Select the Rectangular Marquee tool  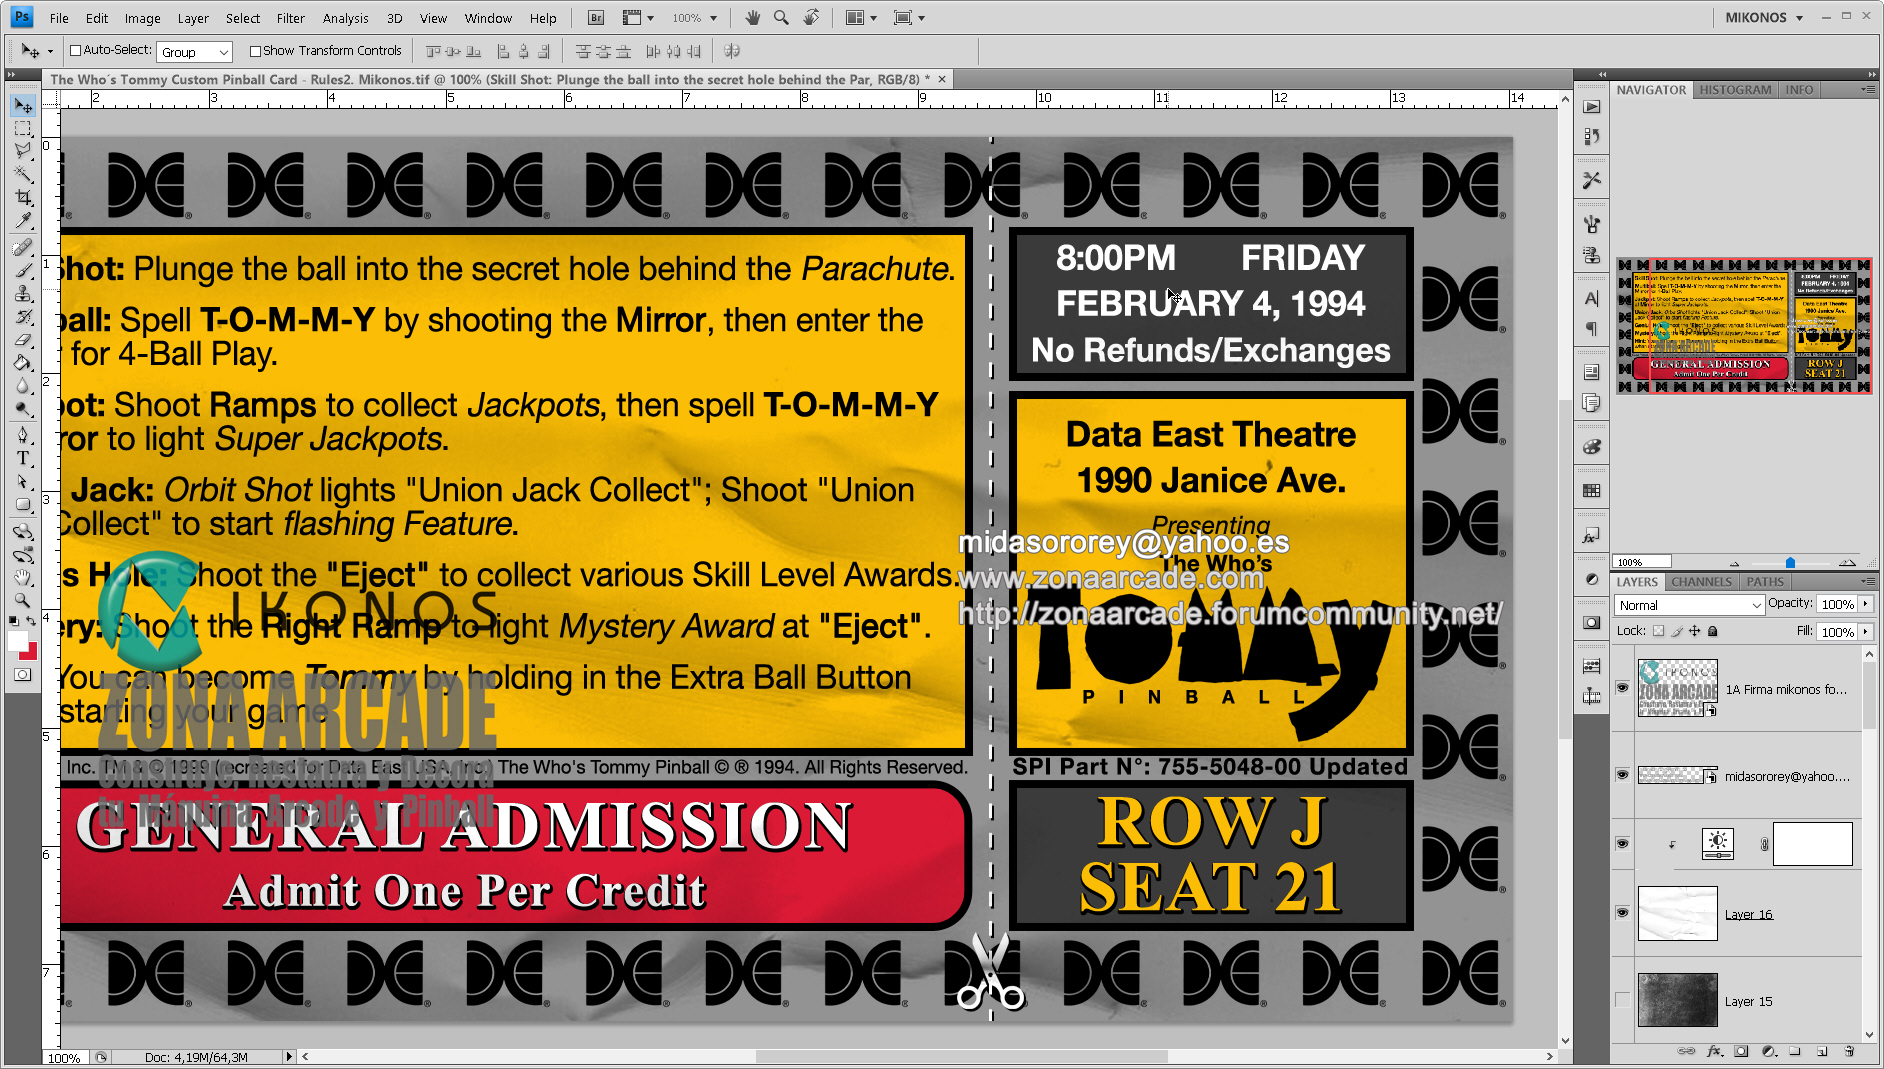point(23,128)
